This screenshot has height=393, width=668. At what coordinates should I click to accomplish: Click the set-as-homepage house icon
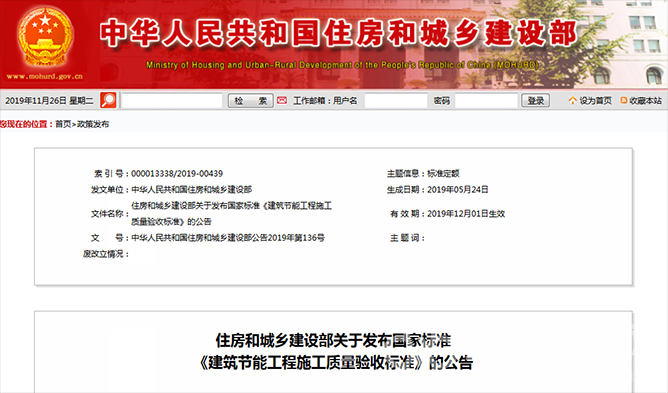pyautogui.click(x=573, y=101)
